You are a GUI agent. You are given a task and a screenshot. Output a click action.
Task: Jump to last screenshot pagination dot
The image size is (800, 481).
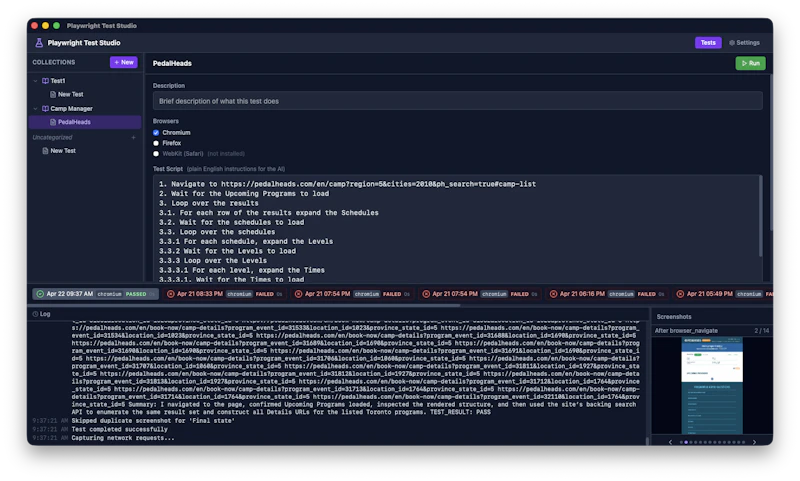click(743, 442)
